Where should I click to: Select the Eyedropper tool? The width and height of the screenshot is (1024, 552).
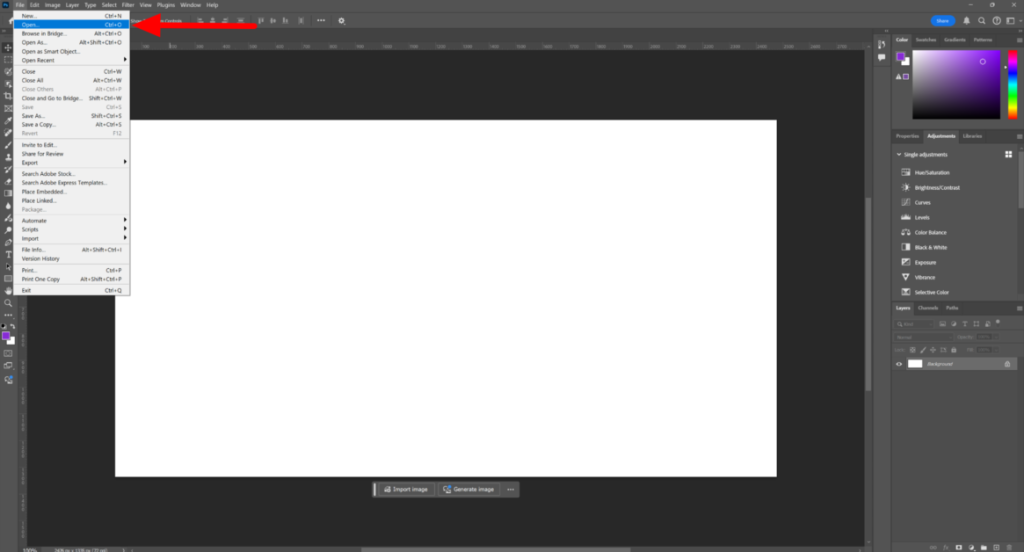tap(8, 120)
